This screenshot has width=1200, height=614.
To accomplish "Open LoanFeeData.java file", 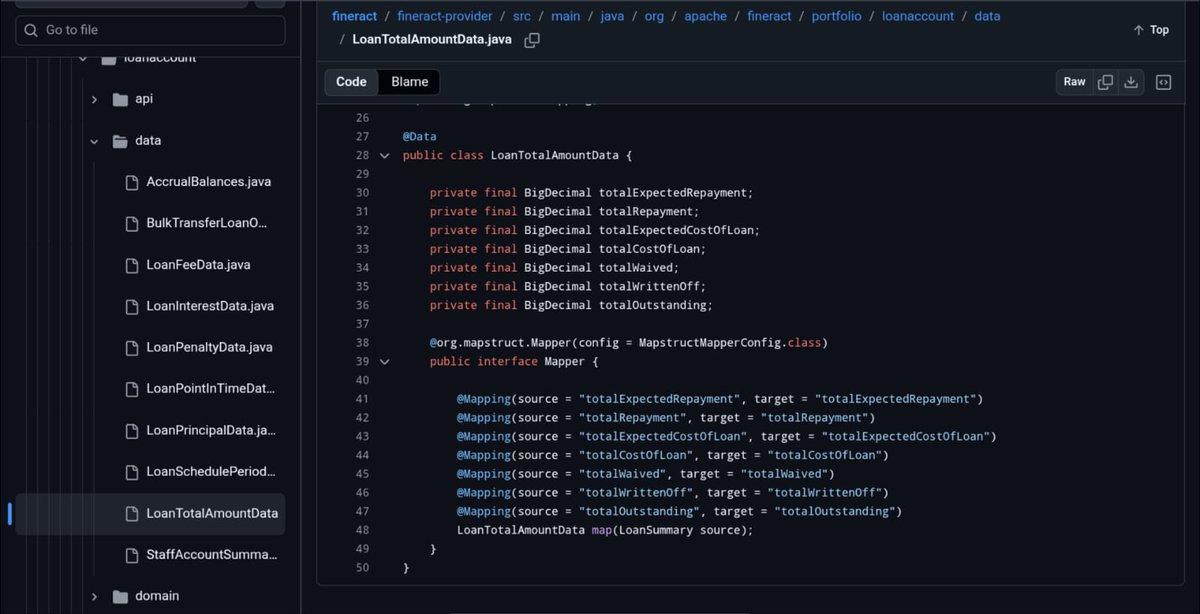I will [198, 265].
